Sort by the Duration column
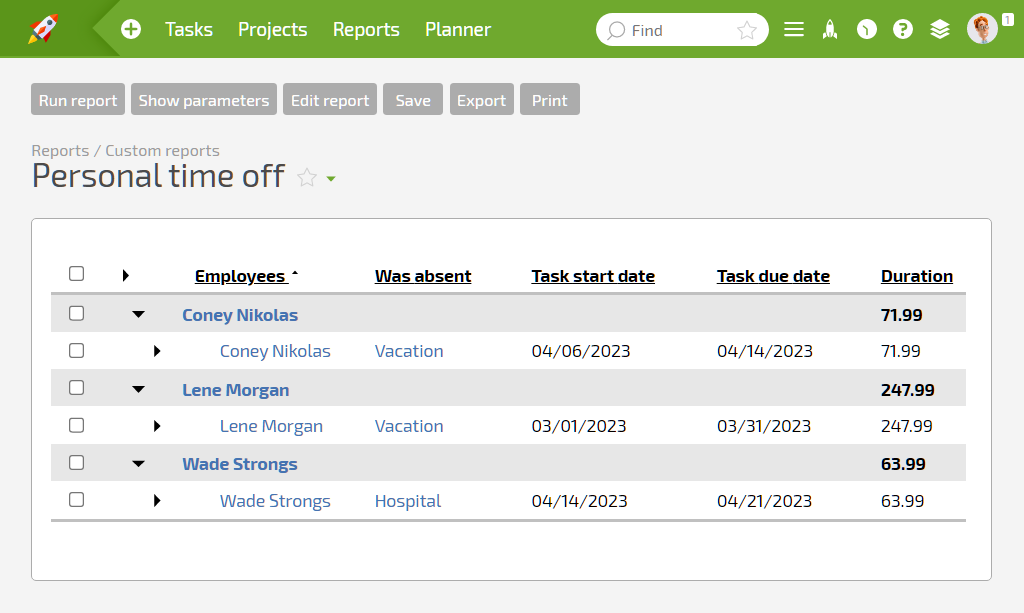 click(917, 276)
